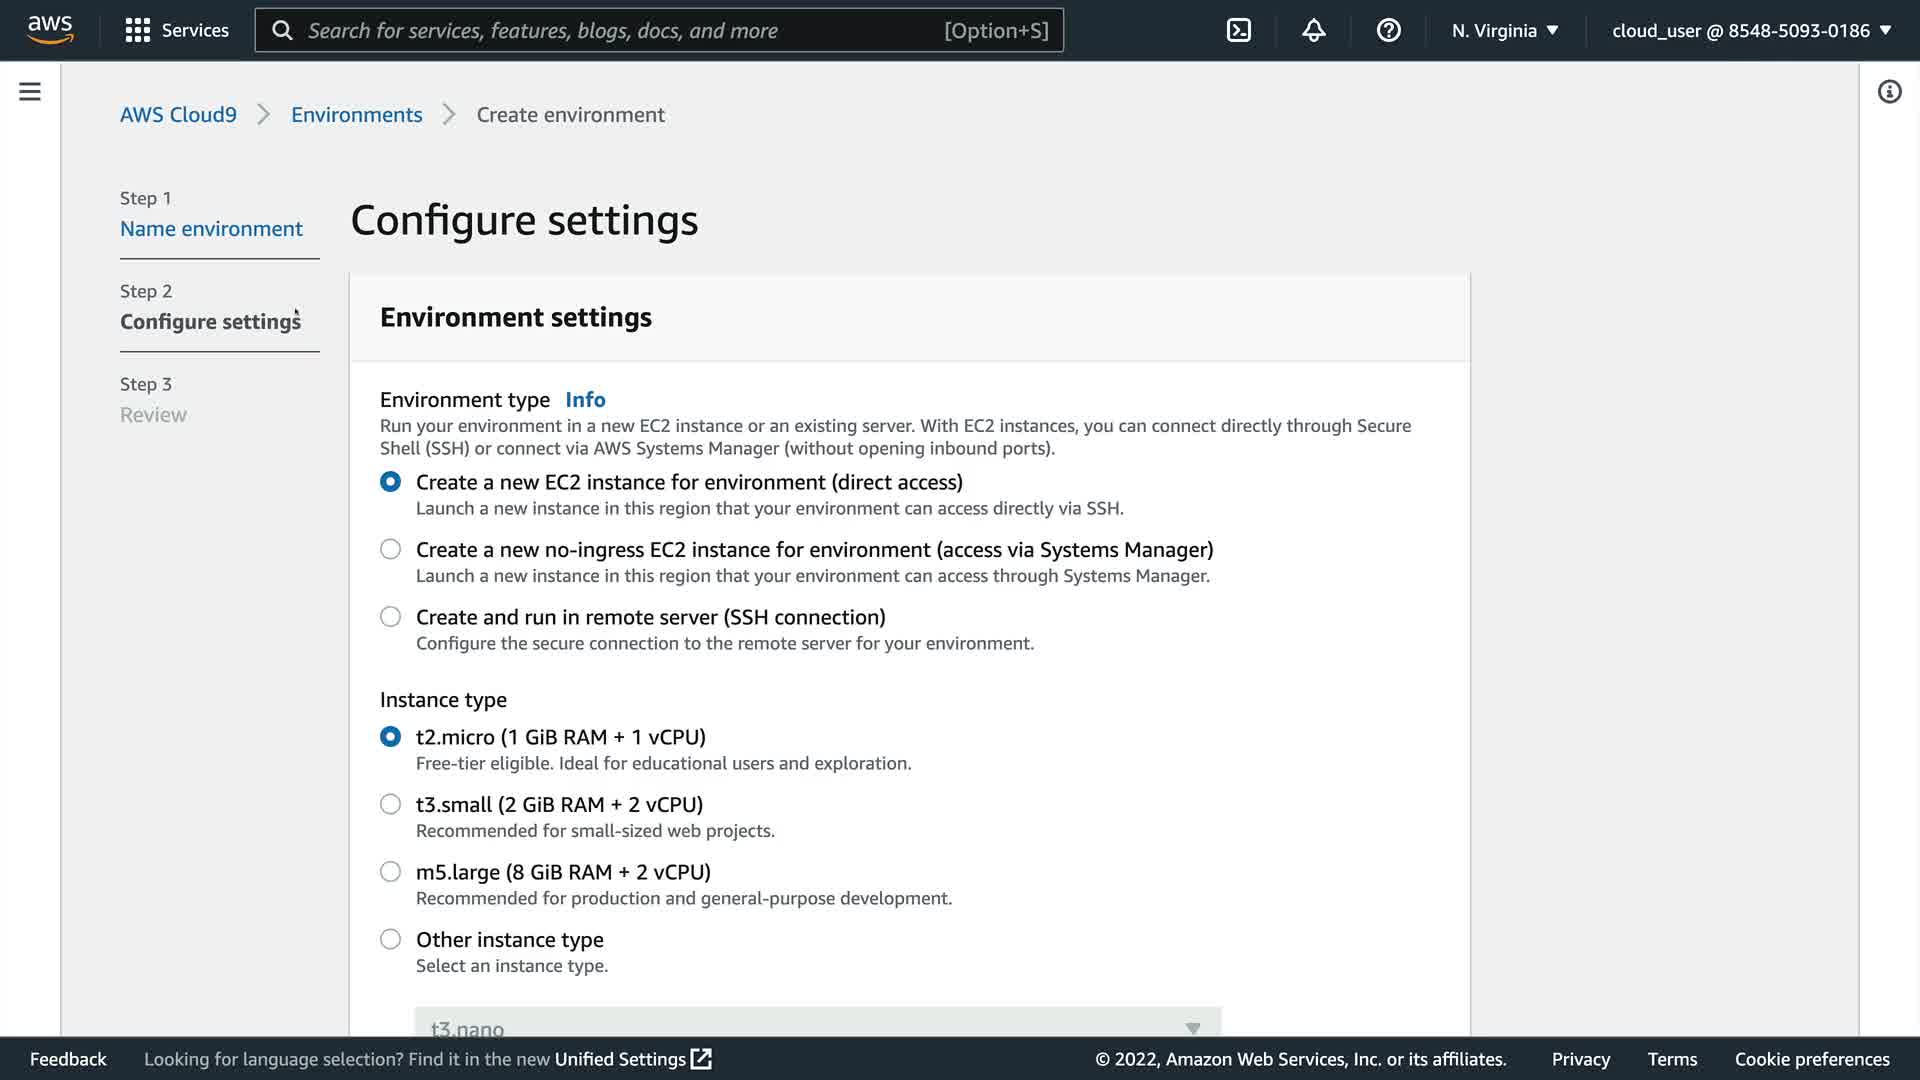The height and width of the screenshot is (1080, 1920).
Task: Select no-ingress EC2 instance environment option
Action: click(390, 549)
